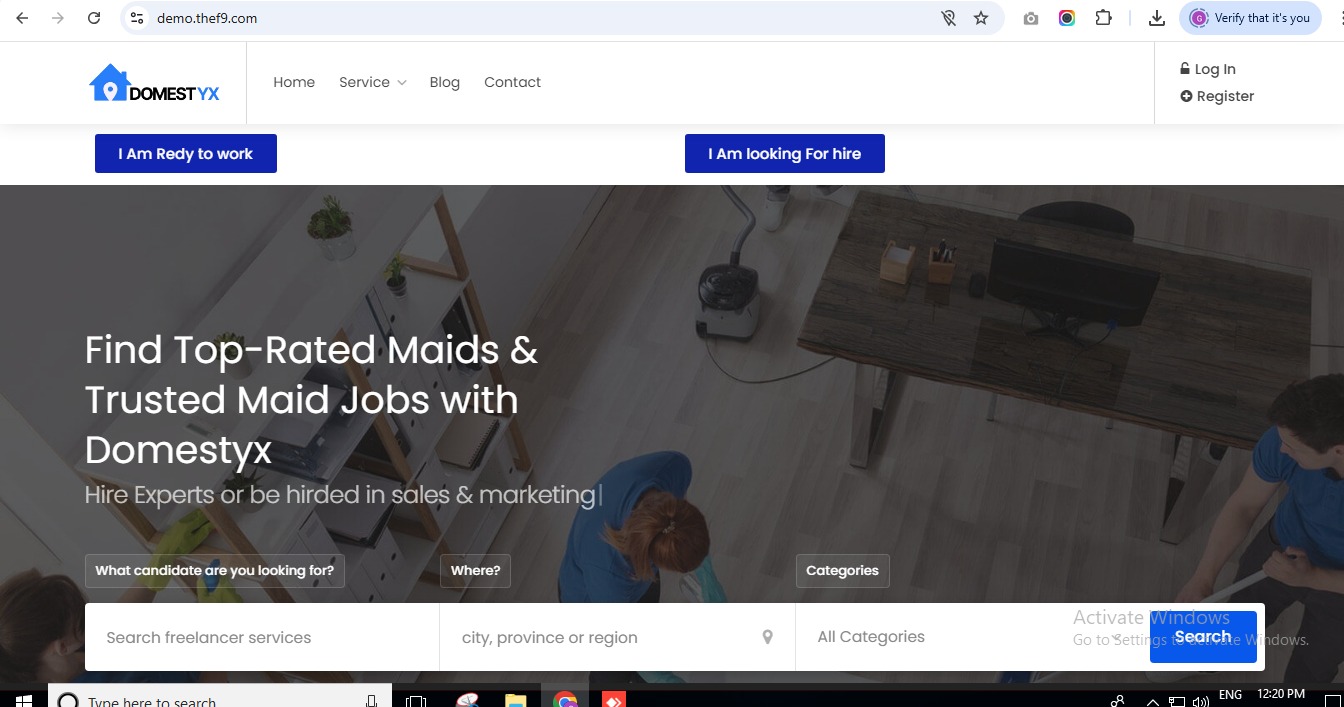Click the screenshot camera extension icon
This screenshot has width=1344, height=707.
1031,18
